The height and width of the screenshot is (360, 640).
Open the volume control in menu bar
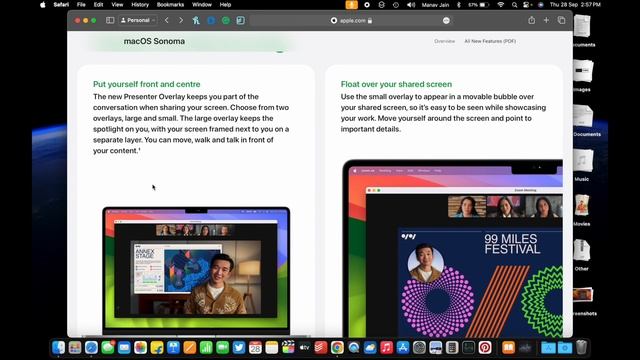click(x=411, y=4)
